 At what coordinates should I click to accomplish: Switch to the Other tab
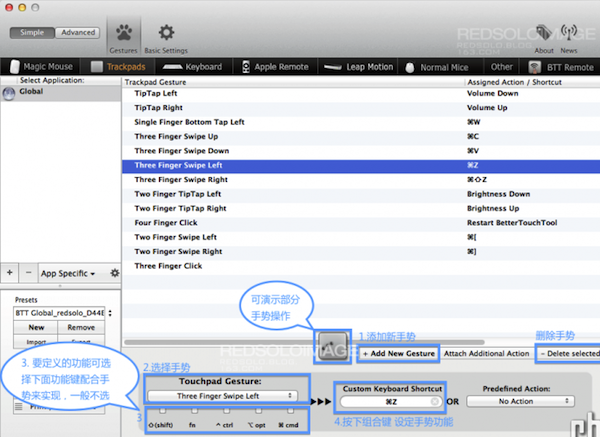(x=502, y=67)
